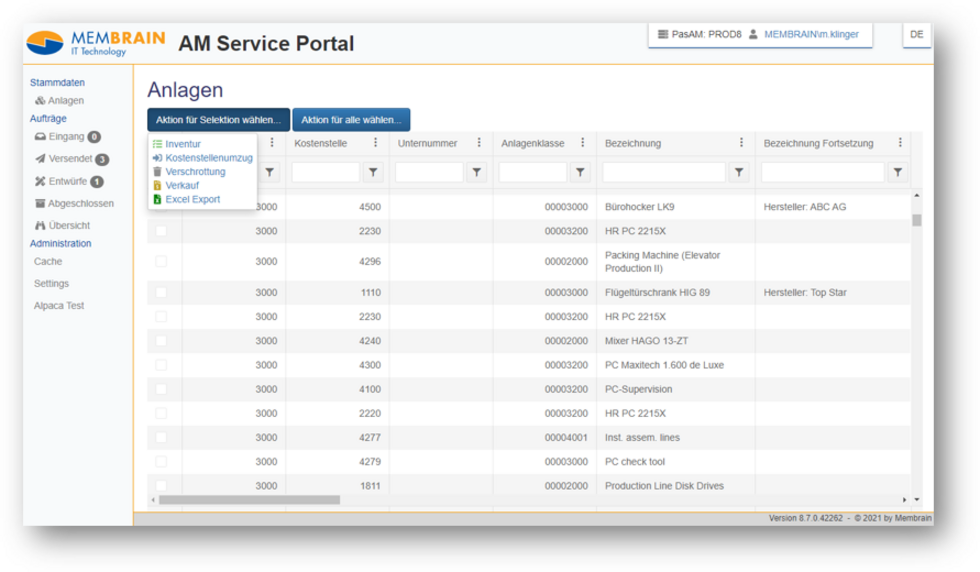Click the filter icon for Bezeichnung column
The height and width of the screenshot is (572, 980).
(x=738, y=173)
